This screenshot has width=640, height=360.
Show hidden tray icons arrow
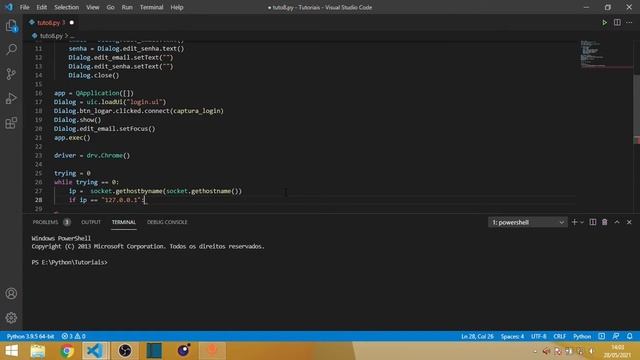pos(535,351)
